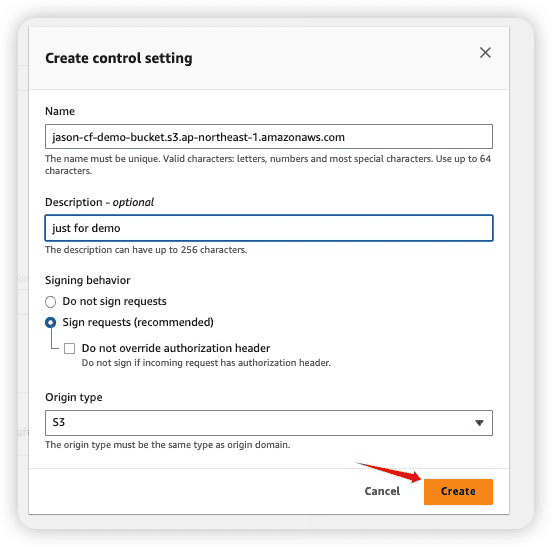This screenshot has height=547, width=552.
Task: Click the 'Name' field label
Action: pos(60,111)
